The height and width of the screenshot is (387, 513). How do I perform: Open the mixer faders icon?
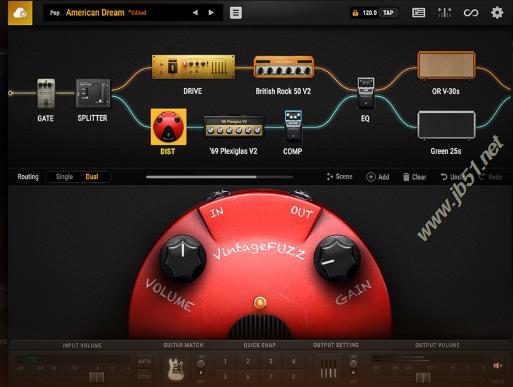tap(444, 13)
